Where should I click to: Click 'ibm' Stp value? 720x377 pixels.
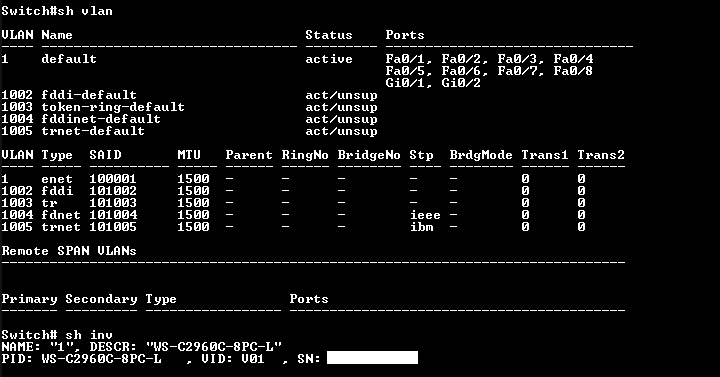click(421, 226)
